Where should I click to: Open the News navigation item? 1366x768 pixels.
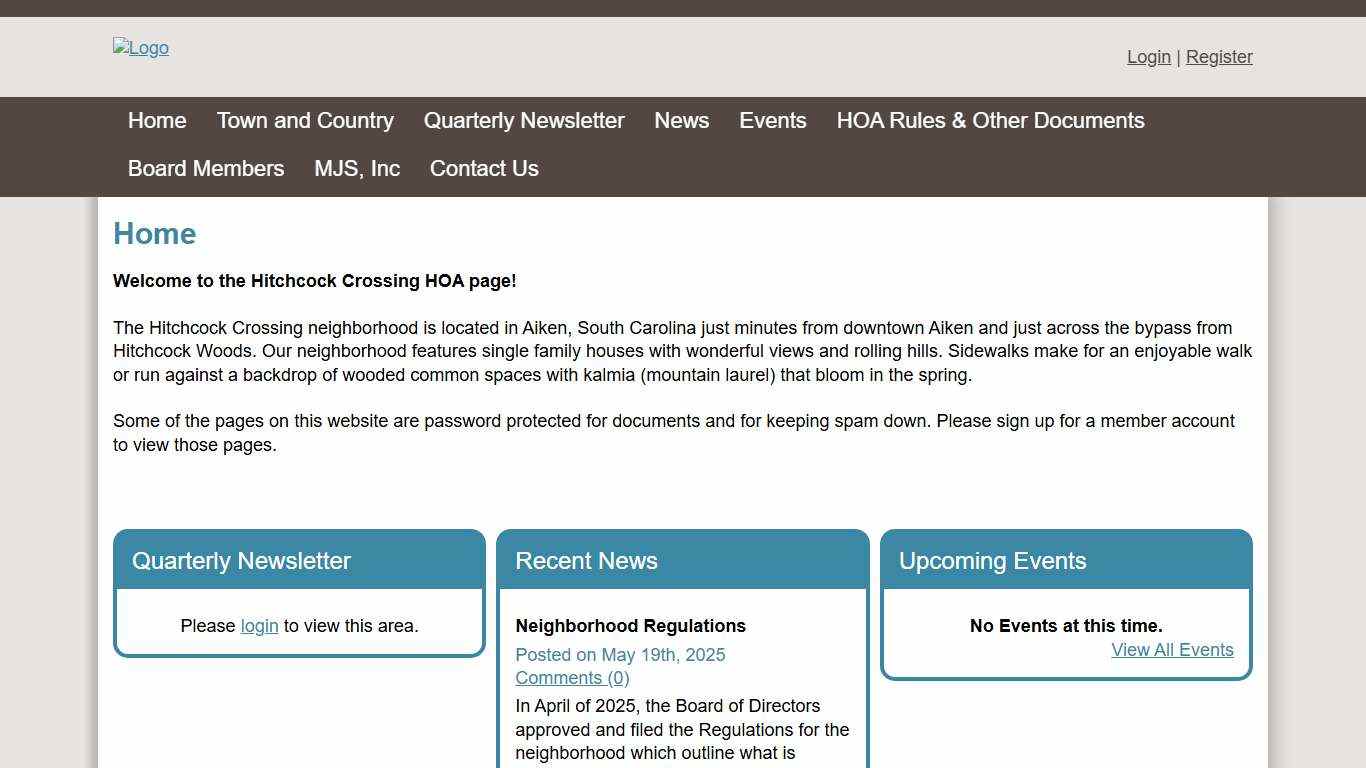click(682, 121)
